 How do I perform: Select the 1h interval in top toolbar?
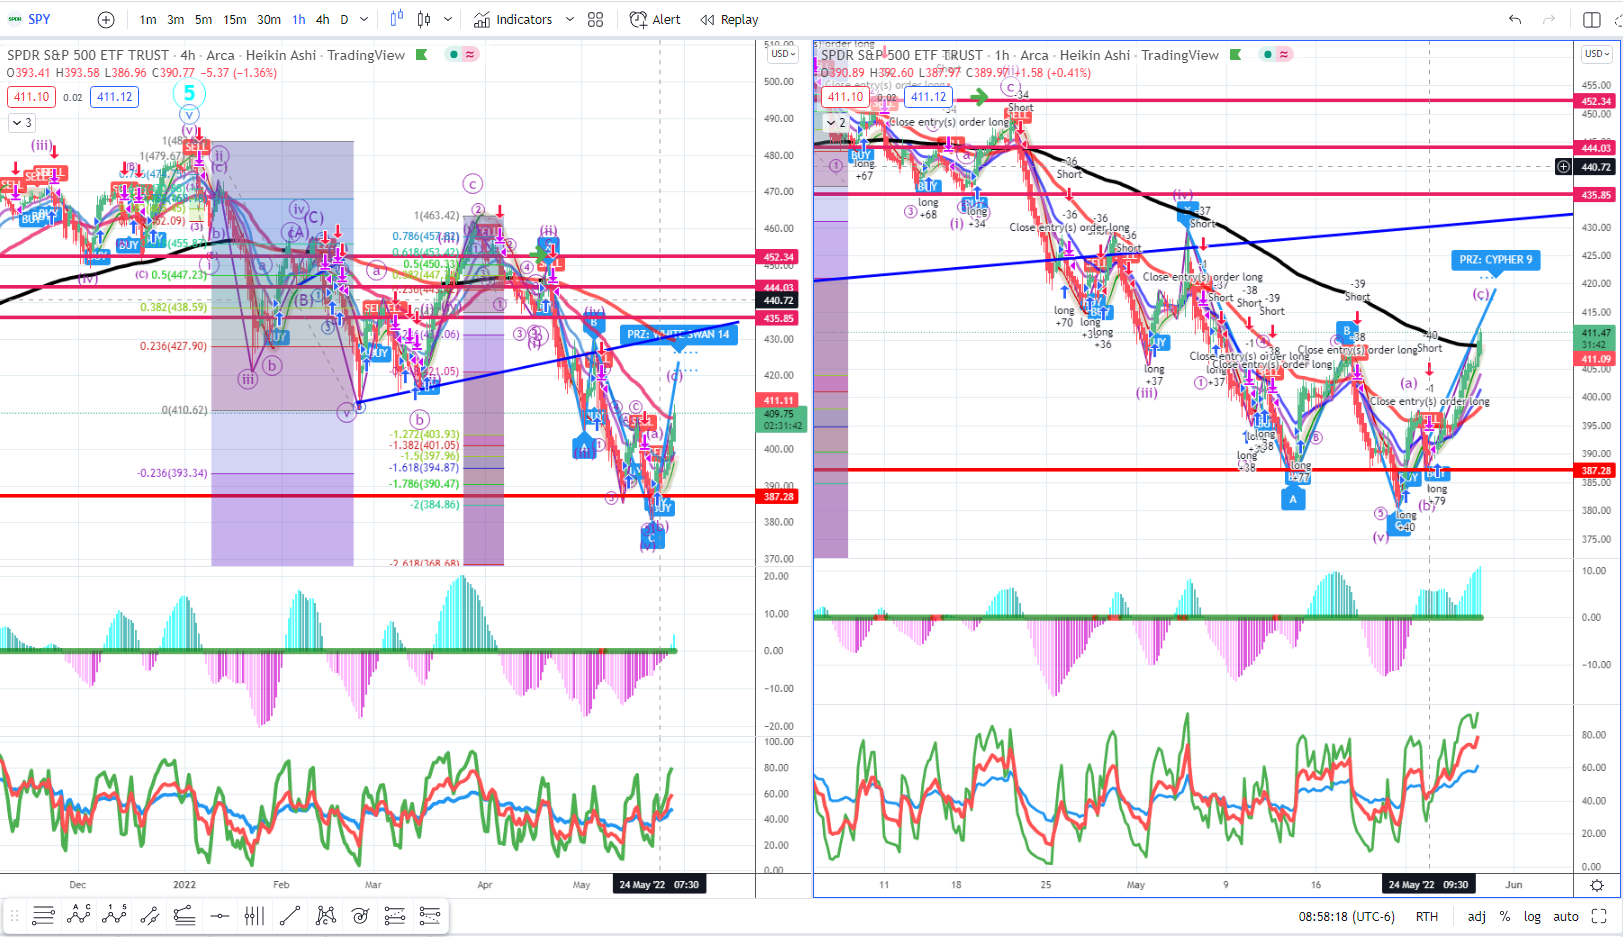(x=298, y=19)
